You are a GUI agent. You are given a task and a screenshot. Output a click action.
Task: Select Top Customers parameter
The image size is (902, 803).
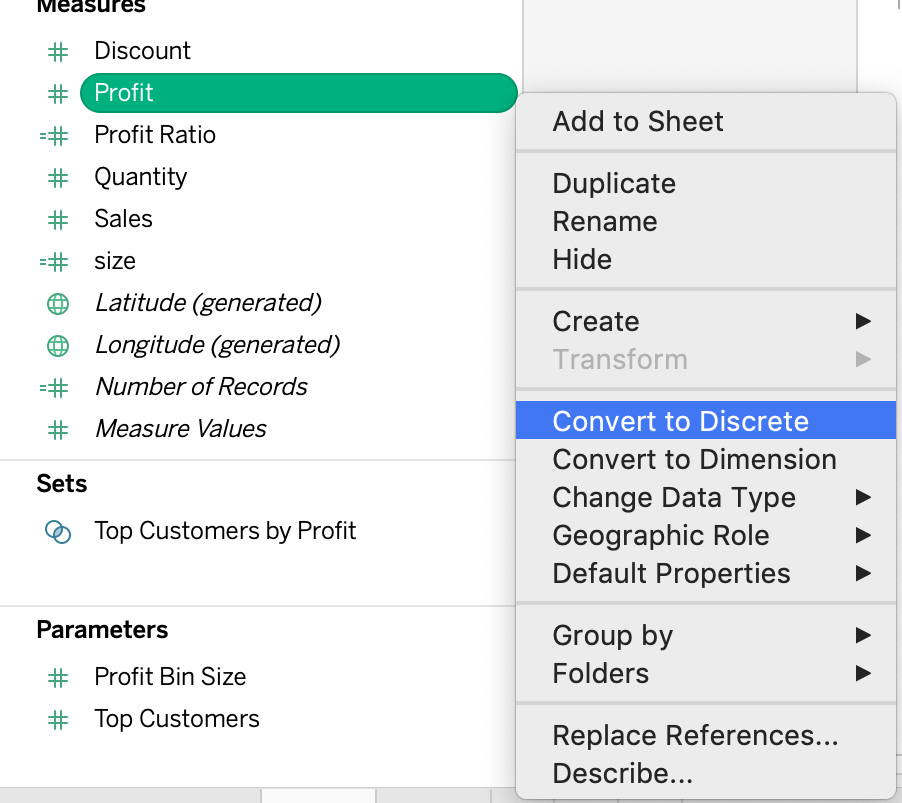177,719
